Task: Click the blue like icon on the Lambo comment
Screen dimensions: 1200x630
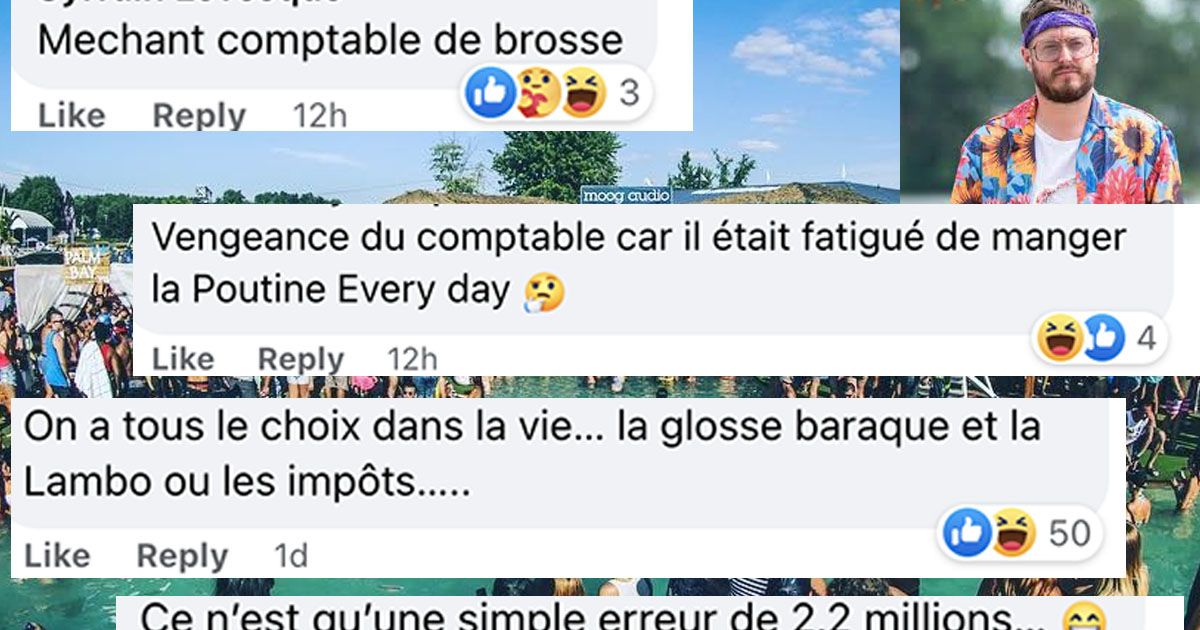Action: 967,532
